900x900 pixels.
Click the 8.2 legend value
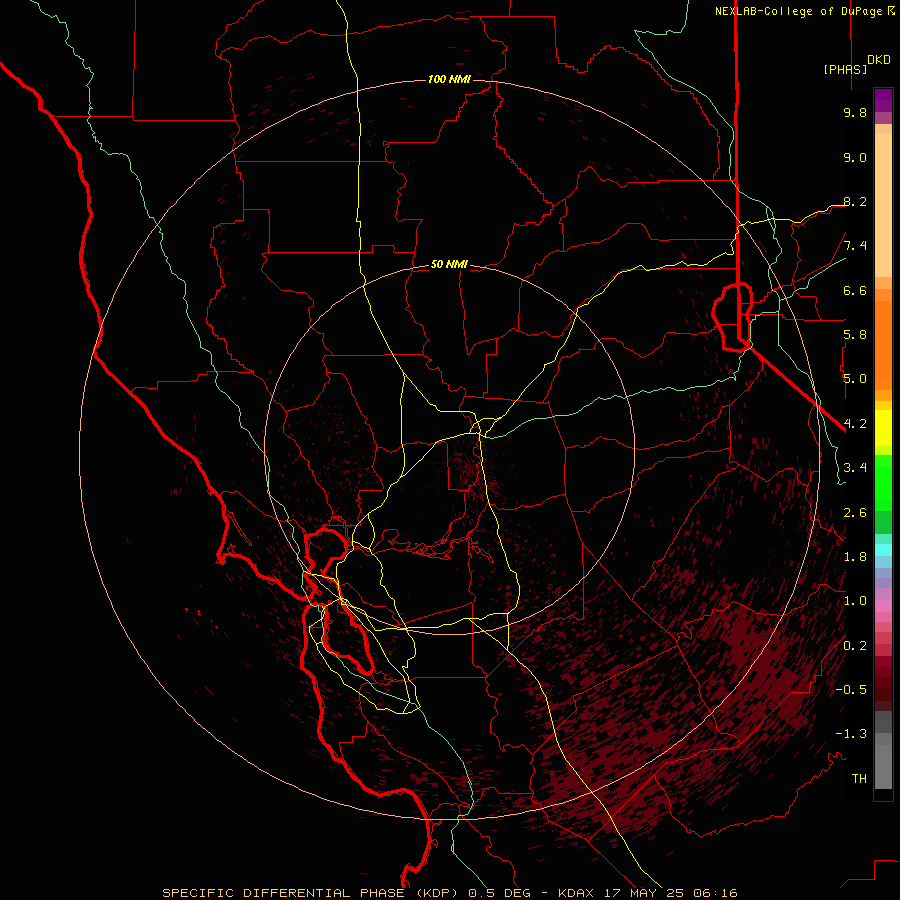855,201
